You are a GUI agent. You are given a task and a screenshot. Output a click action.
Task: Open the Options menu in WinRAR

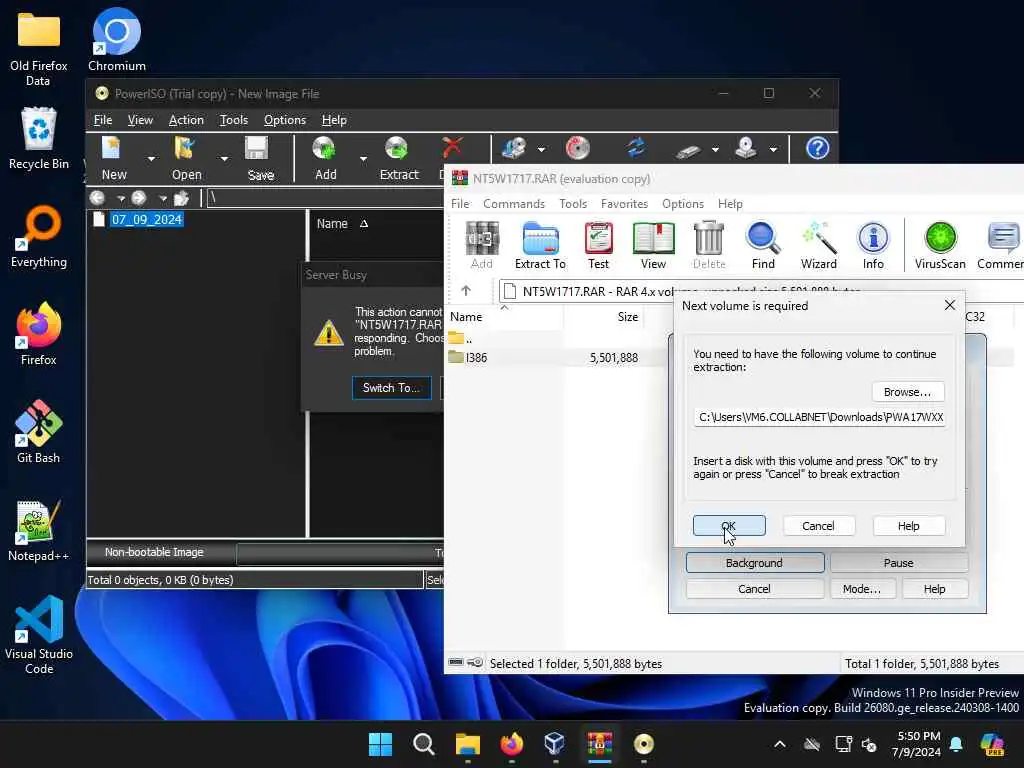pos(682,204)
